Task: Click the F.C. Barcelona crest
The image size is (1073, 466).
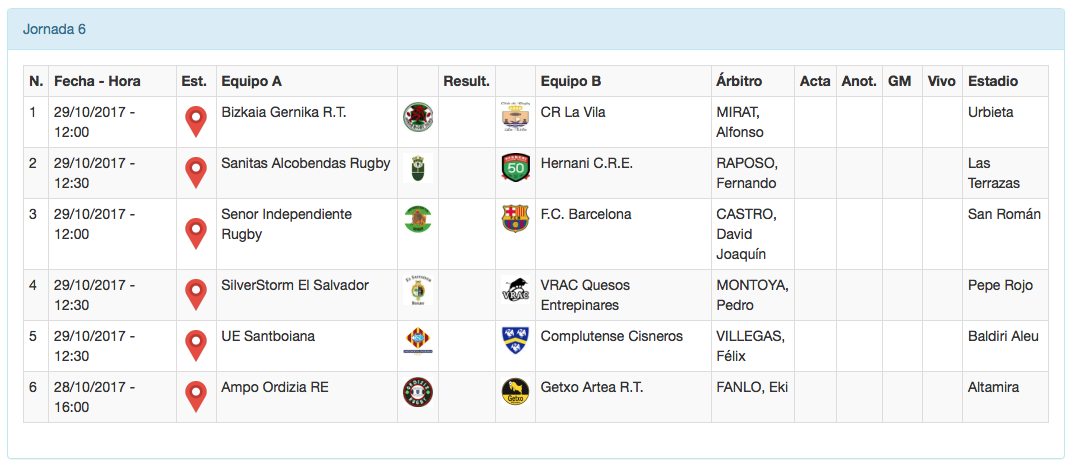Action: pos(515,219)
